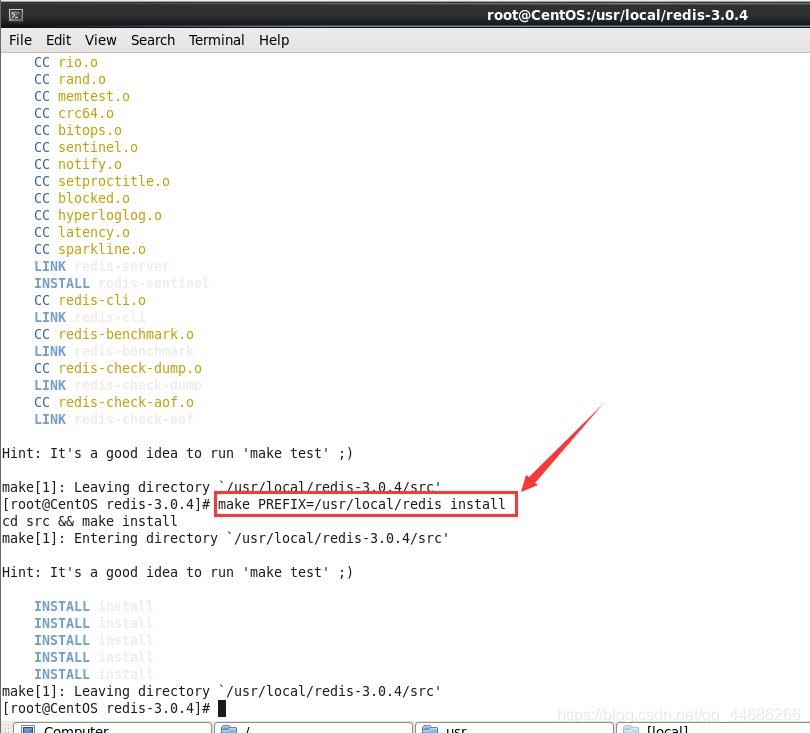Select the 'crc64.o' compile line
This screenshot has width=810, height=733.
tap(74, 114)
